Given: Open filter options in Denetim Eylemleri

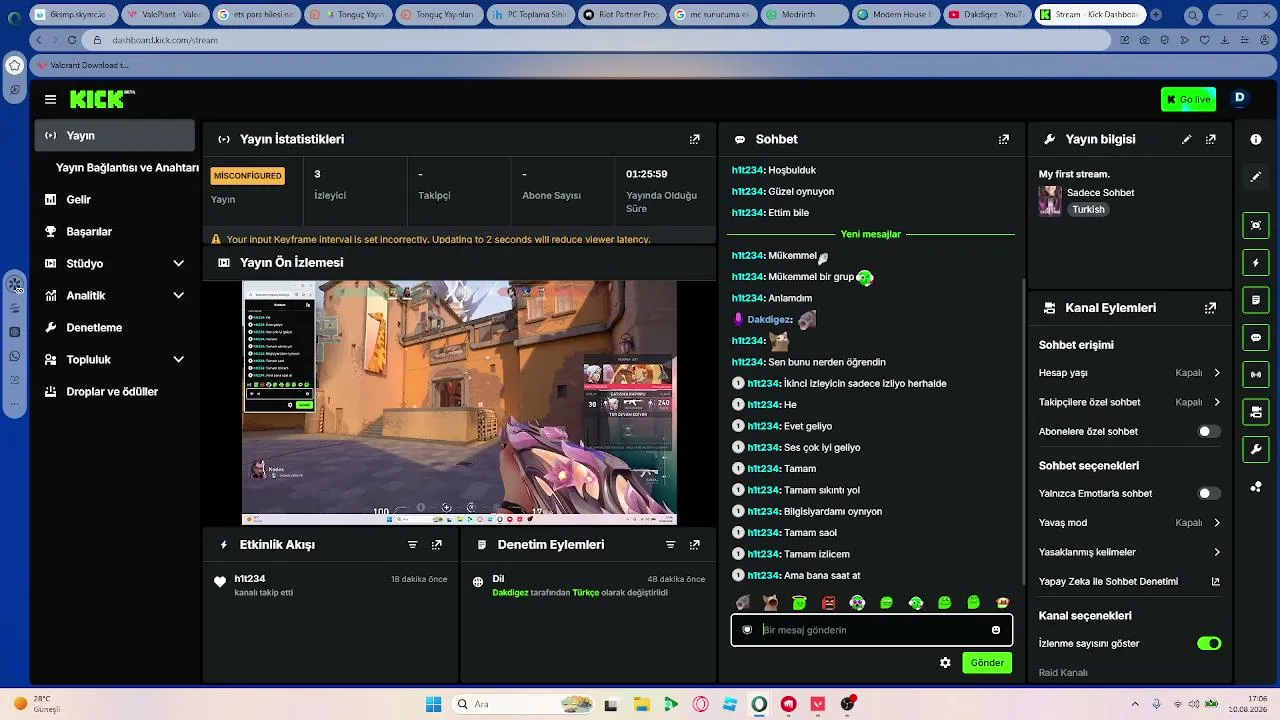Looking at the screenshot, I should pyautogui.click(x=671, y=545).
